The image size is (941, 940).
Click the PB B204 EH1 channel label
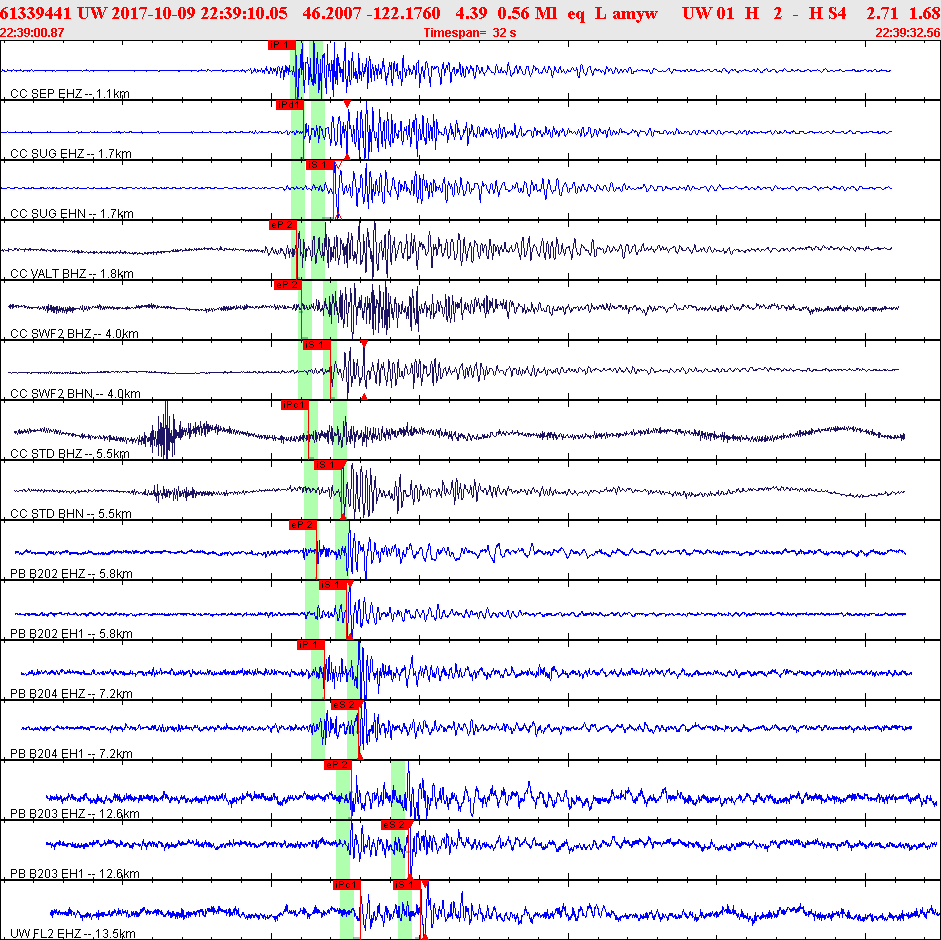(71, 754)
